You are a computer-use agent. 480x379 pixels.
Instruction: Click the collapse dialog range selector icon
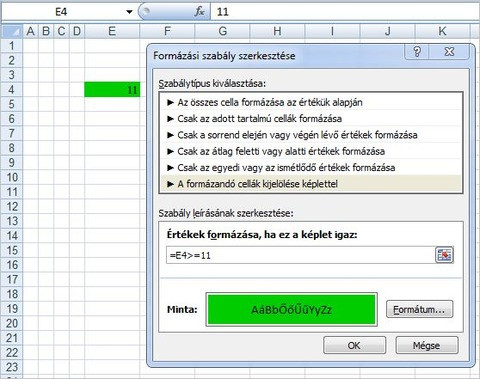click(444, 255)
